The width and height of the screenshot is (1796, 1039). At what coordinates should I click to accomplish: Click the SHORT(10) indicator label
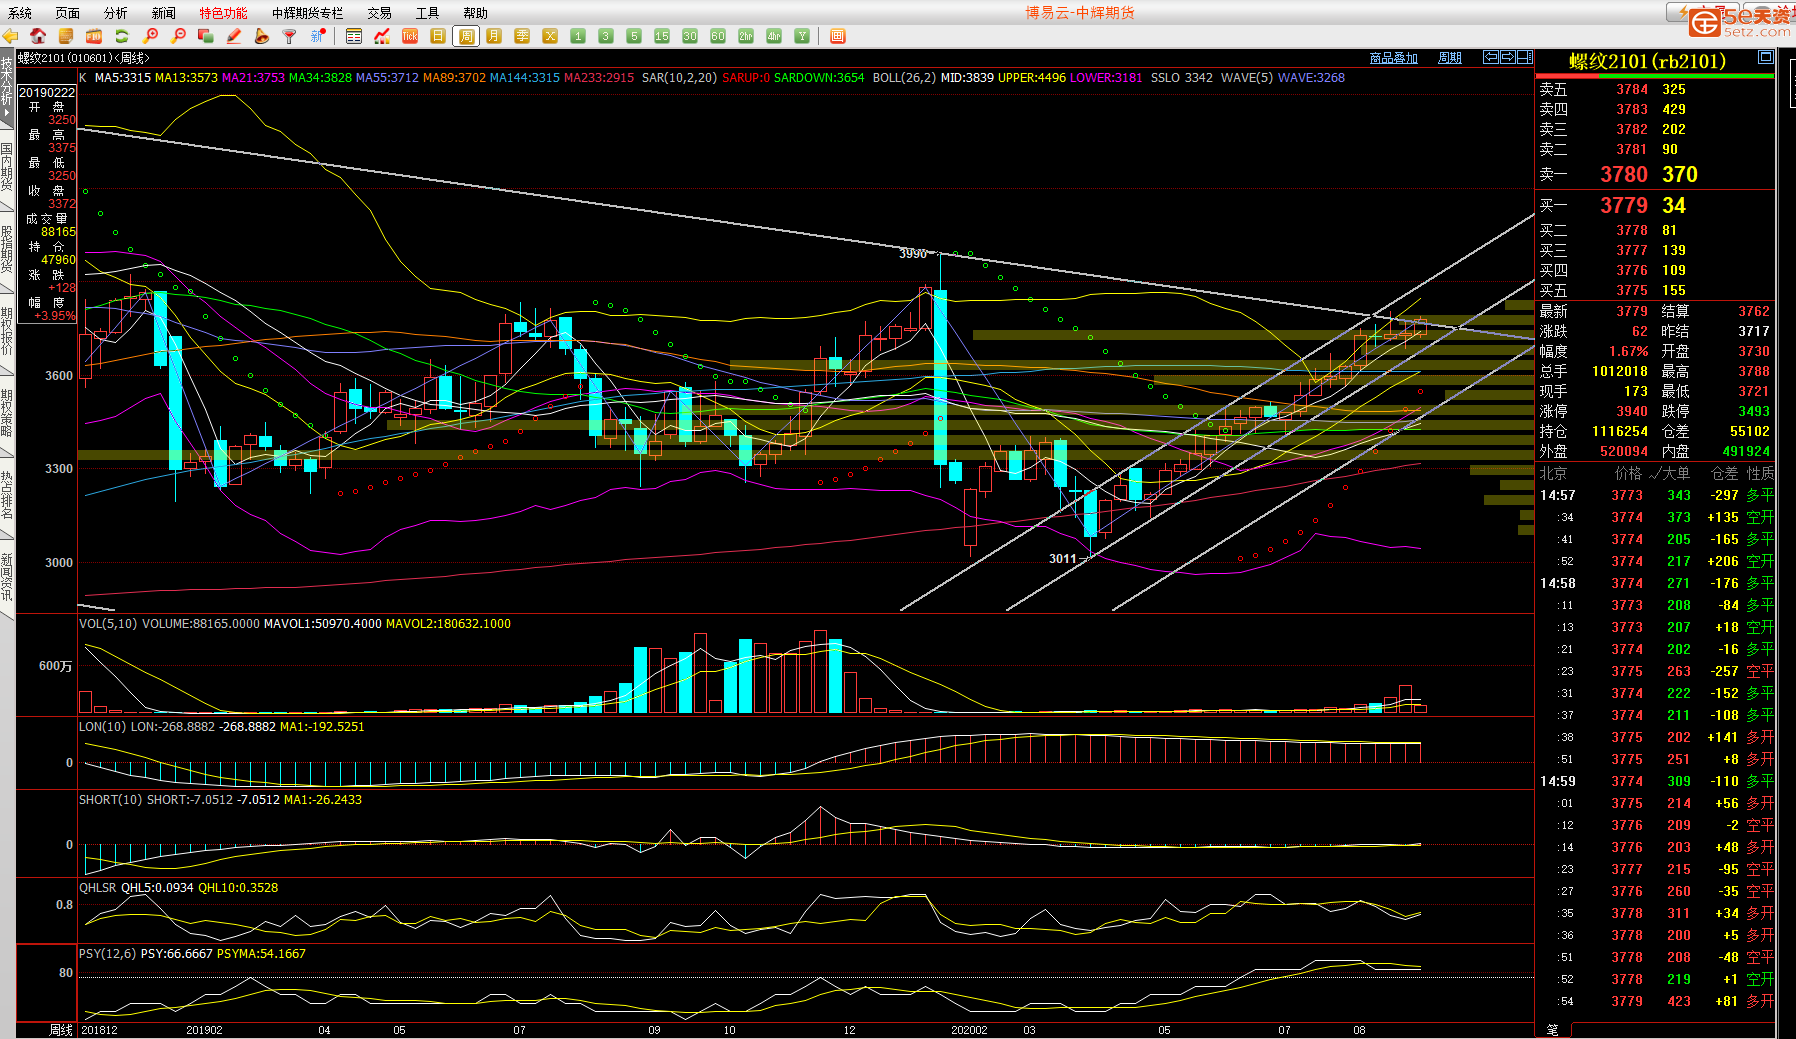pyautogui.click(x=111, y=800)
